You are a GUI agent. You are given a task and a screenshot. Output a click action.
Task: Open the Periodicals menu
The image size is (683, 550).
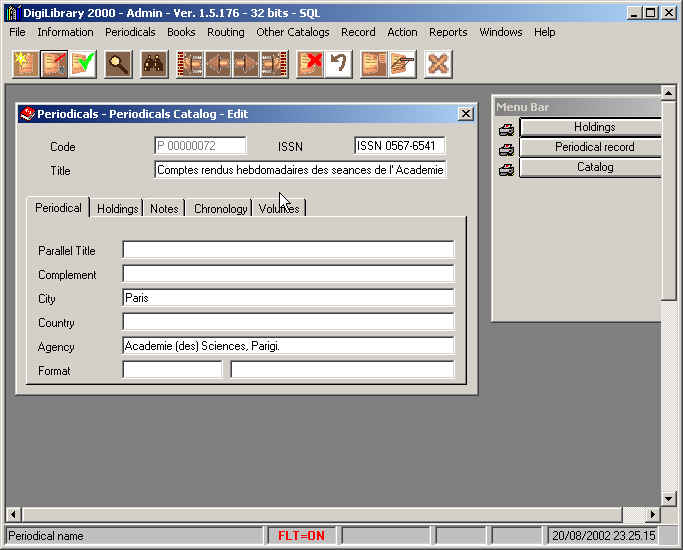click(130, 32)
